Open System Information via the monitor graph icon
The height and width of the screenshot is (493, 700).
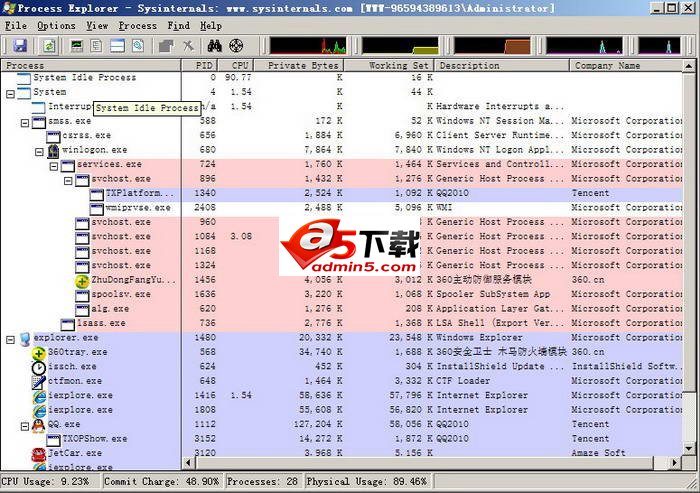pos(77,46)
